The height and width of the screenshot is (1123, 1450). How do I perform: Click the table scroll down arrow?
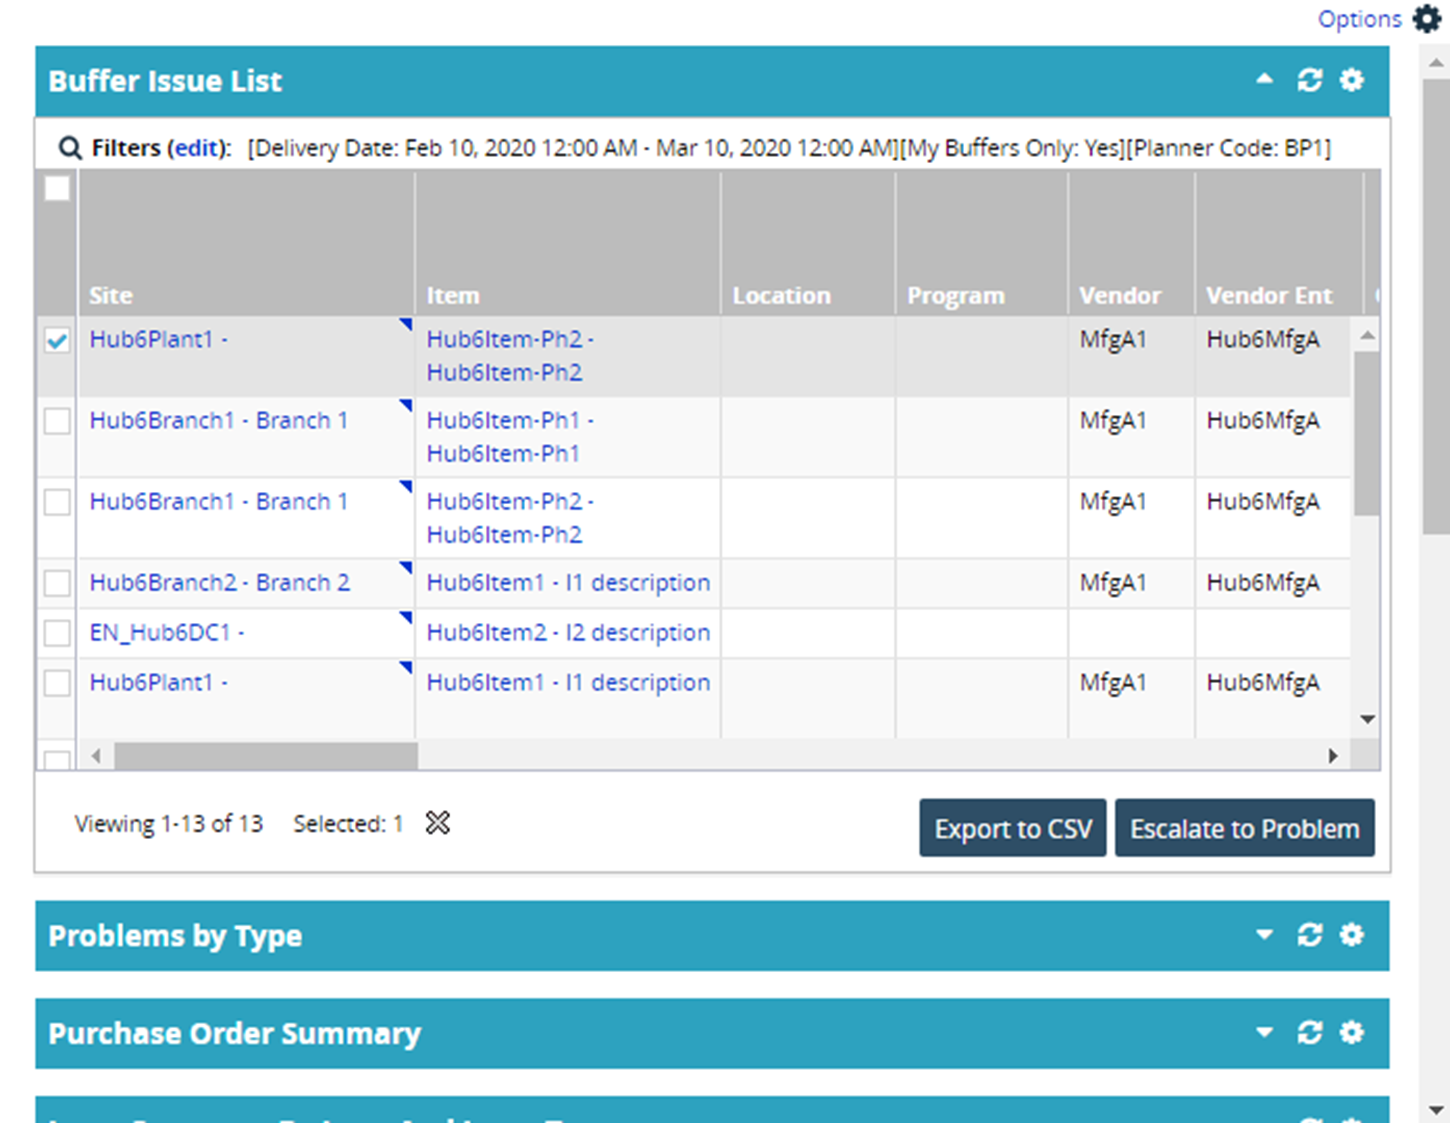(x=1367, y=719)
